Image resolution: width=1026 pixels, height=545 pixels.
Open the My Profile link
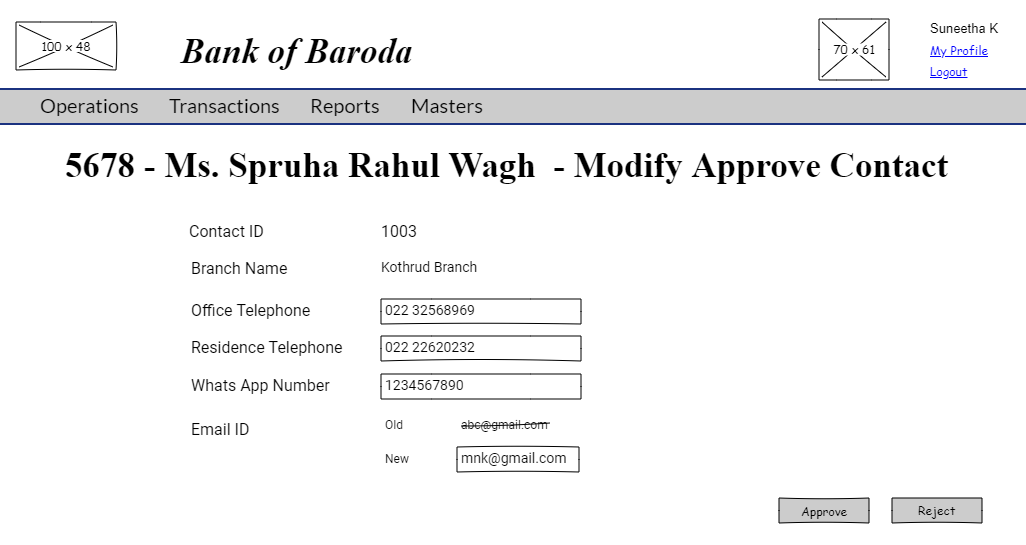click(x=958, y=51)
